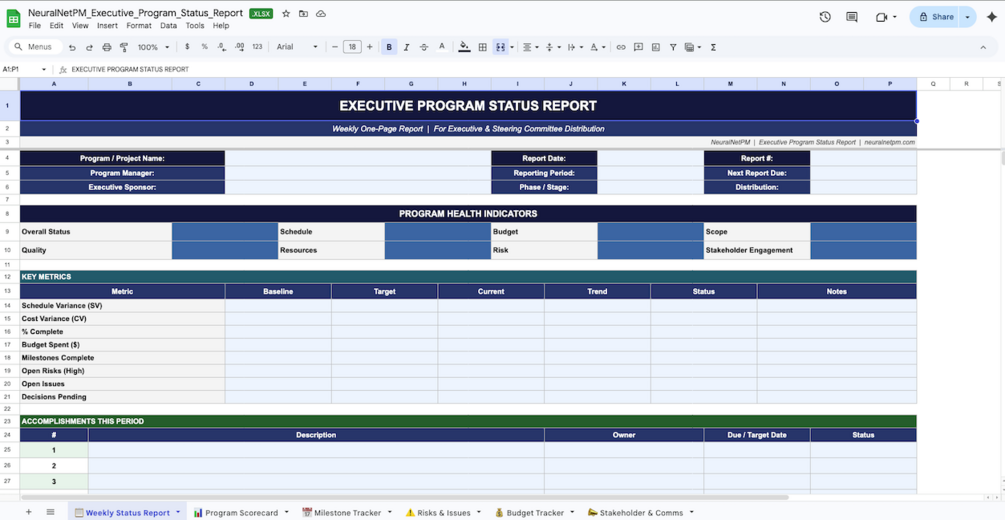
Task: Open version history clock icon
Action: tap(825, 17)
